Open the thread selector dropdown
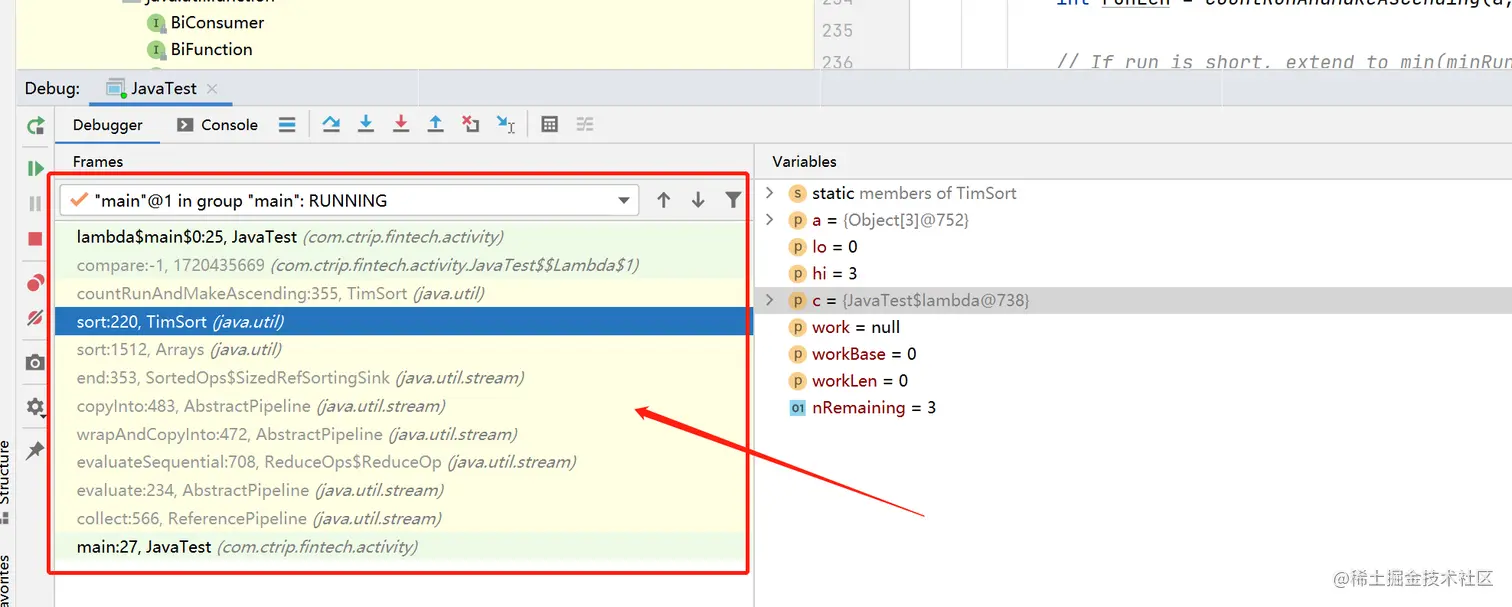 pos(349,200)
